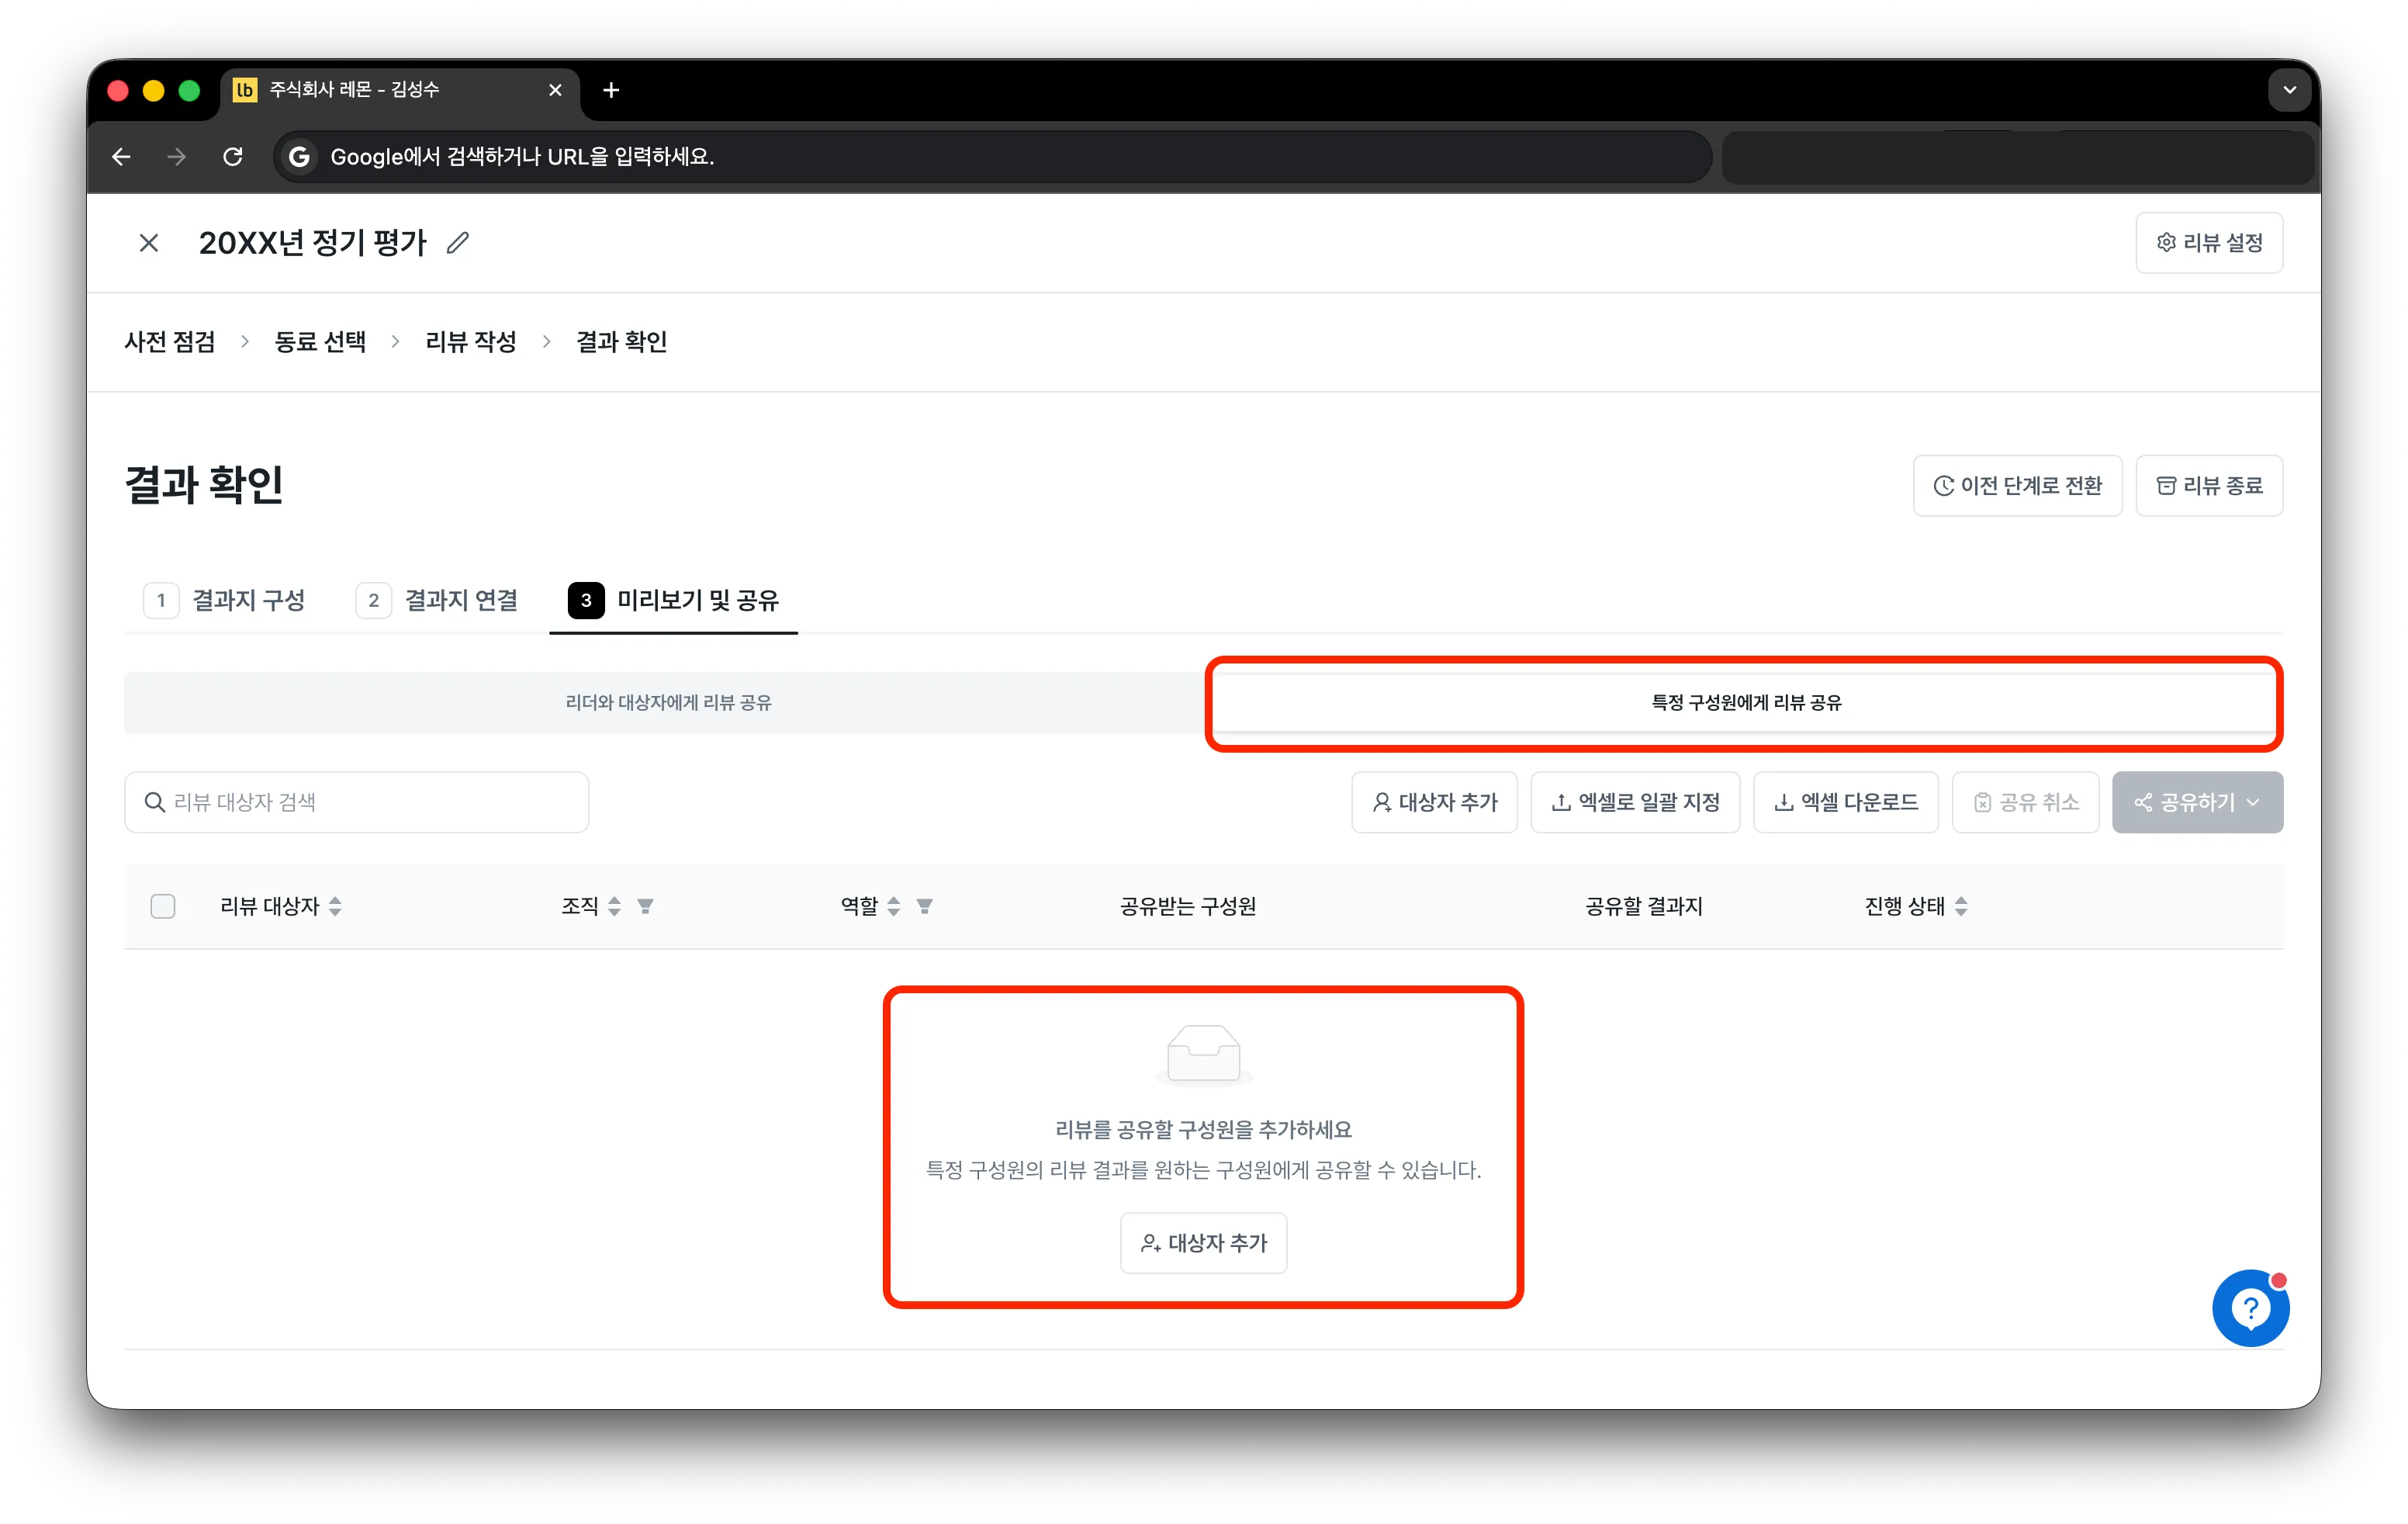2408x1524 pixels.
Task: Select 특정 구성원에게 리뷰 공유 segment
Action: [x=1745, y=703]
